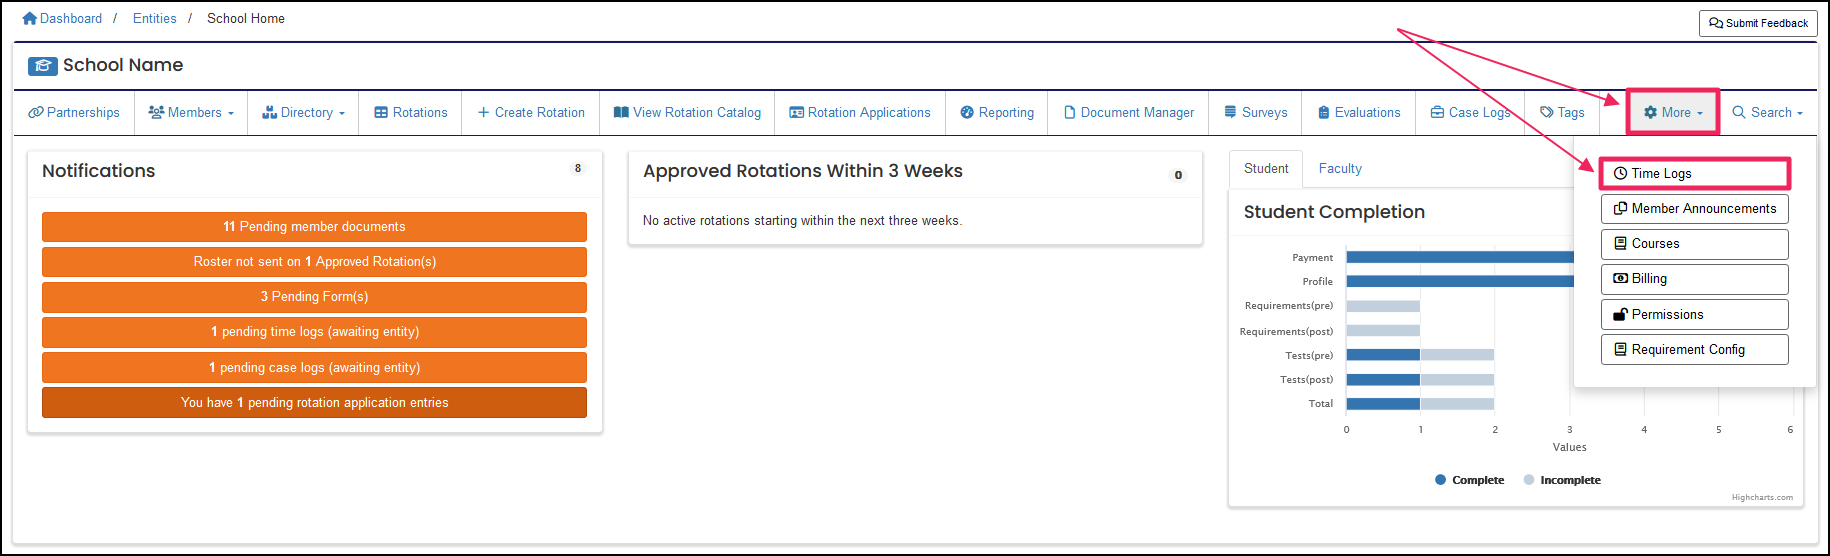Click the Submit Feedback chat icon
The image size is (1830, 556).
point(1716,23)
